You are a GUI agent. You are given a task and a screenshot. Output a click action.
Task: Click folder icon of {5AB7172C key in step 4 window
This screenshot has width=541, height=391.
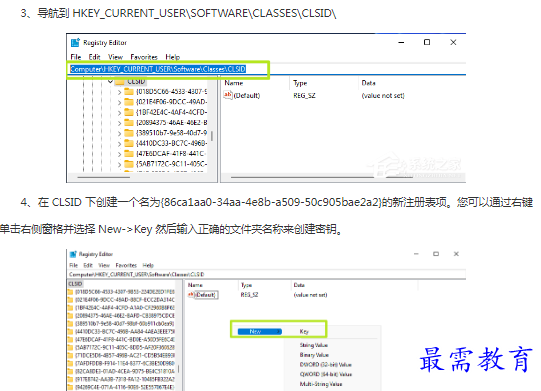(x=71, y=348)
